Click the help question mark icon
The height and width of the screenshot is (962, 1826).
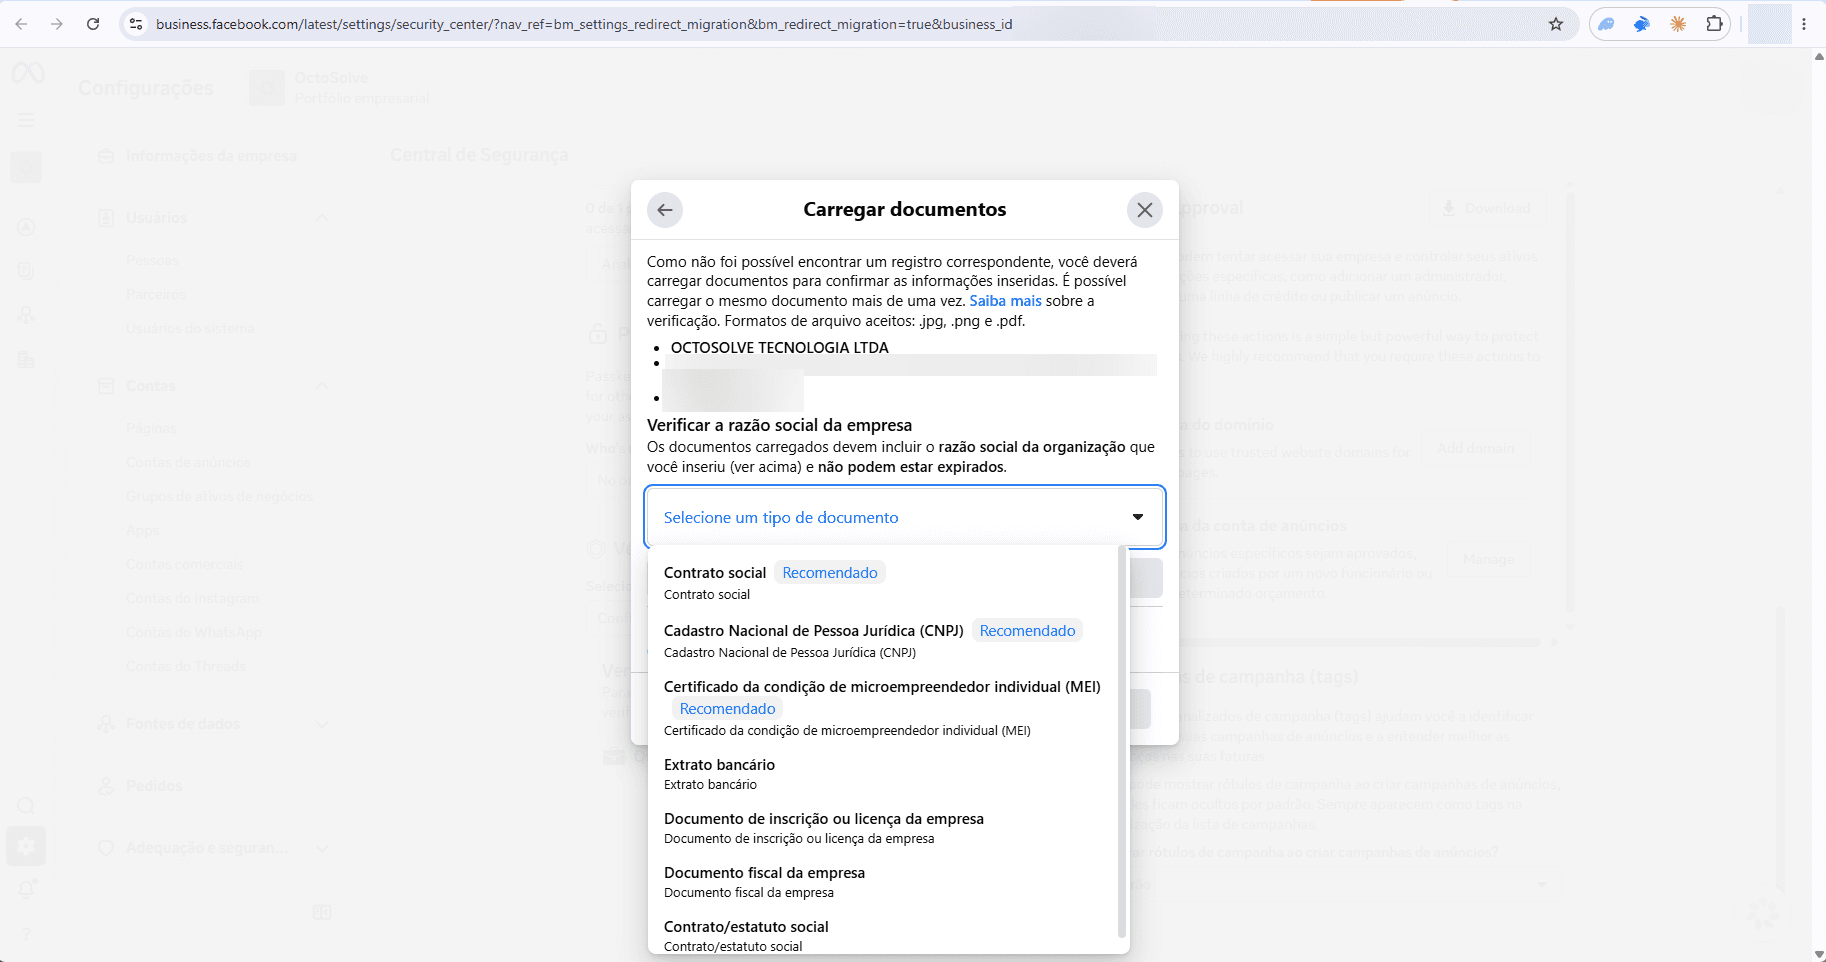point(26,934)
